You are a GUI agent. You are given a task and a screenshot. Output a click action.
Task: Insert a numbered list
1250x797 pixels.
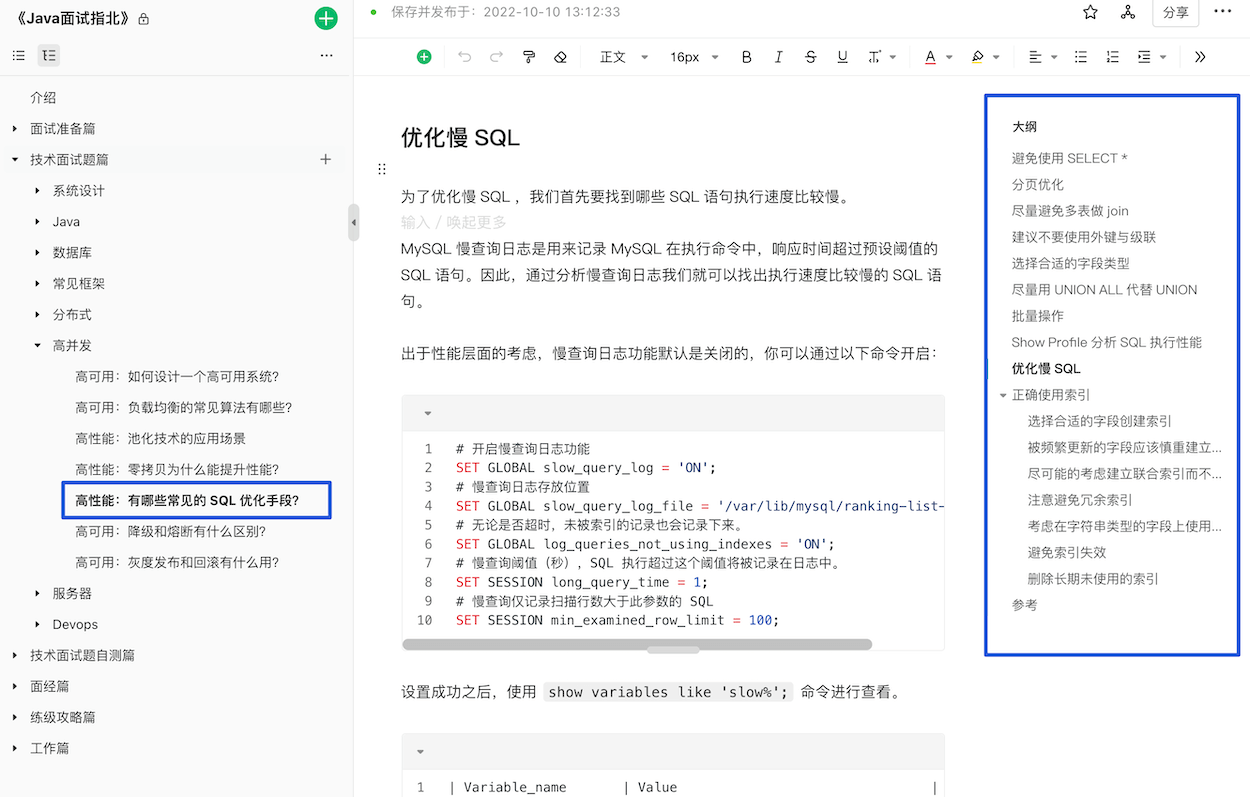click(1112, 57)
